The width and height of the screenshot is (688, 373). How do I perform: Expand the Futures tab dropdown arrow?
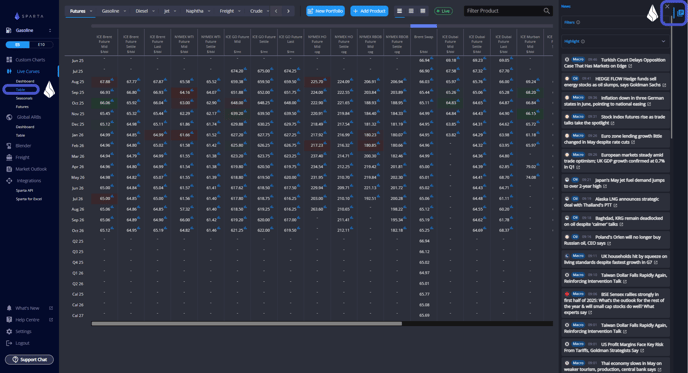point(91,11)
